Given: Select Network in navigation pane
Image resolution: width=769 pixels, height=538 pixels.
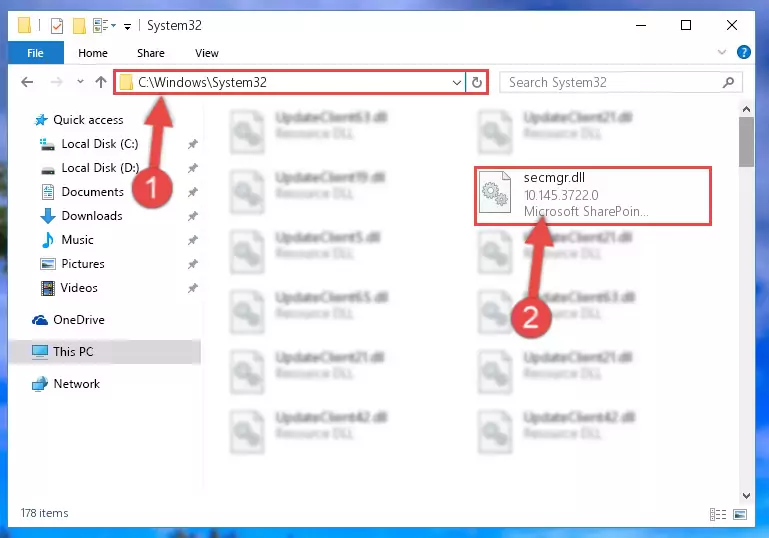Looking at the screenshot, I should coord(77,384).
